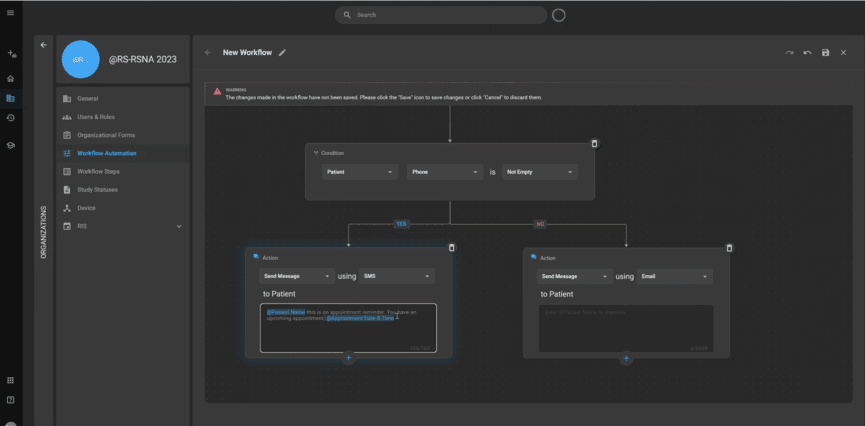This screenshot has height=426, width=865.
Task: Open the help question mark icon
Action: point(10,400)
